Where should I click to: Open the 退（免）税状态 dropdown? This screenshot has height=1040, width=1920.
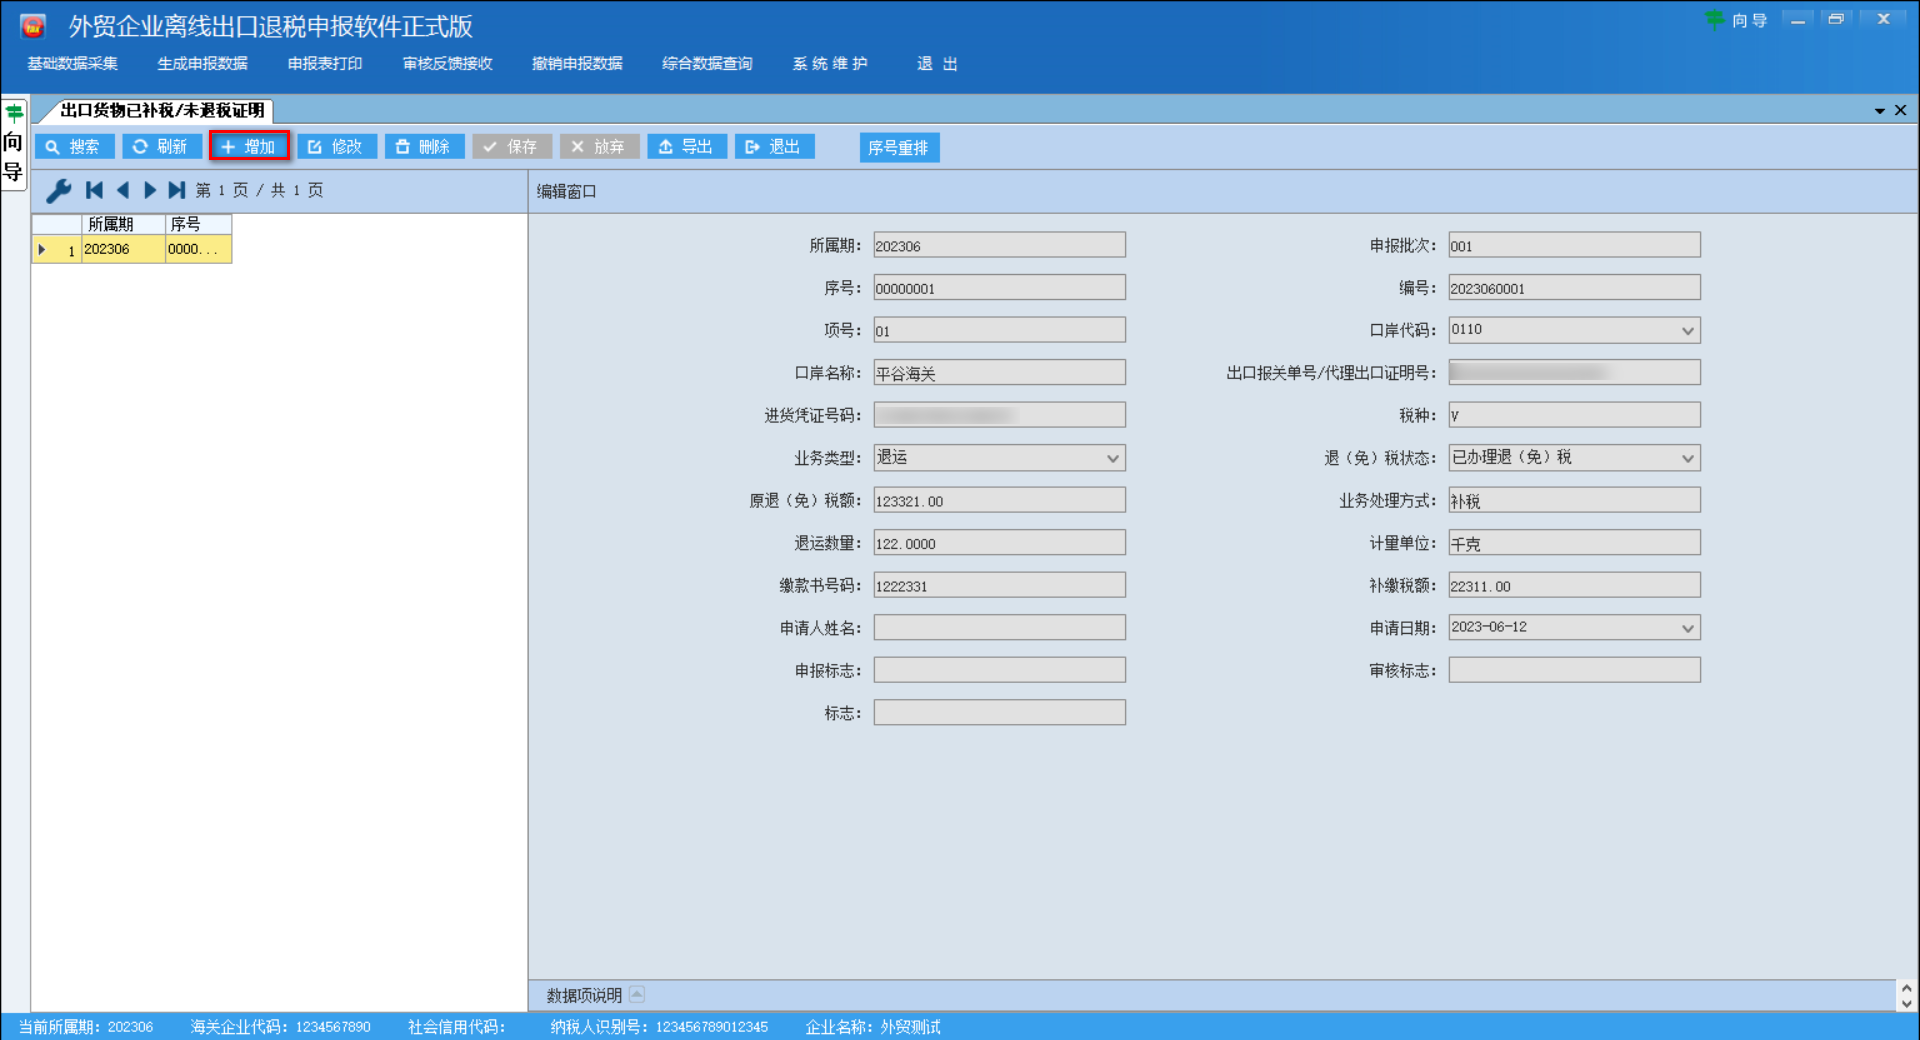[1687, 458]
